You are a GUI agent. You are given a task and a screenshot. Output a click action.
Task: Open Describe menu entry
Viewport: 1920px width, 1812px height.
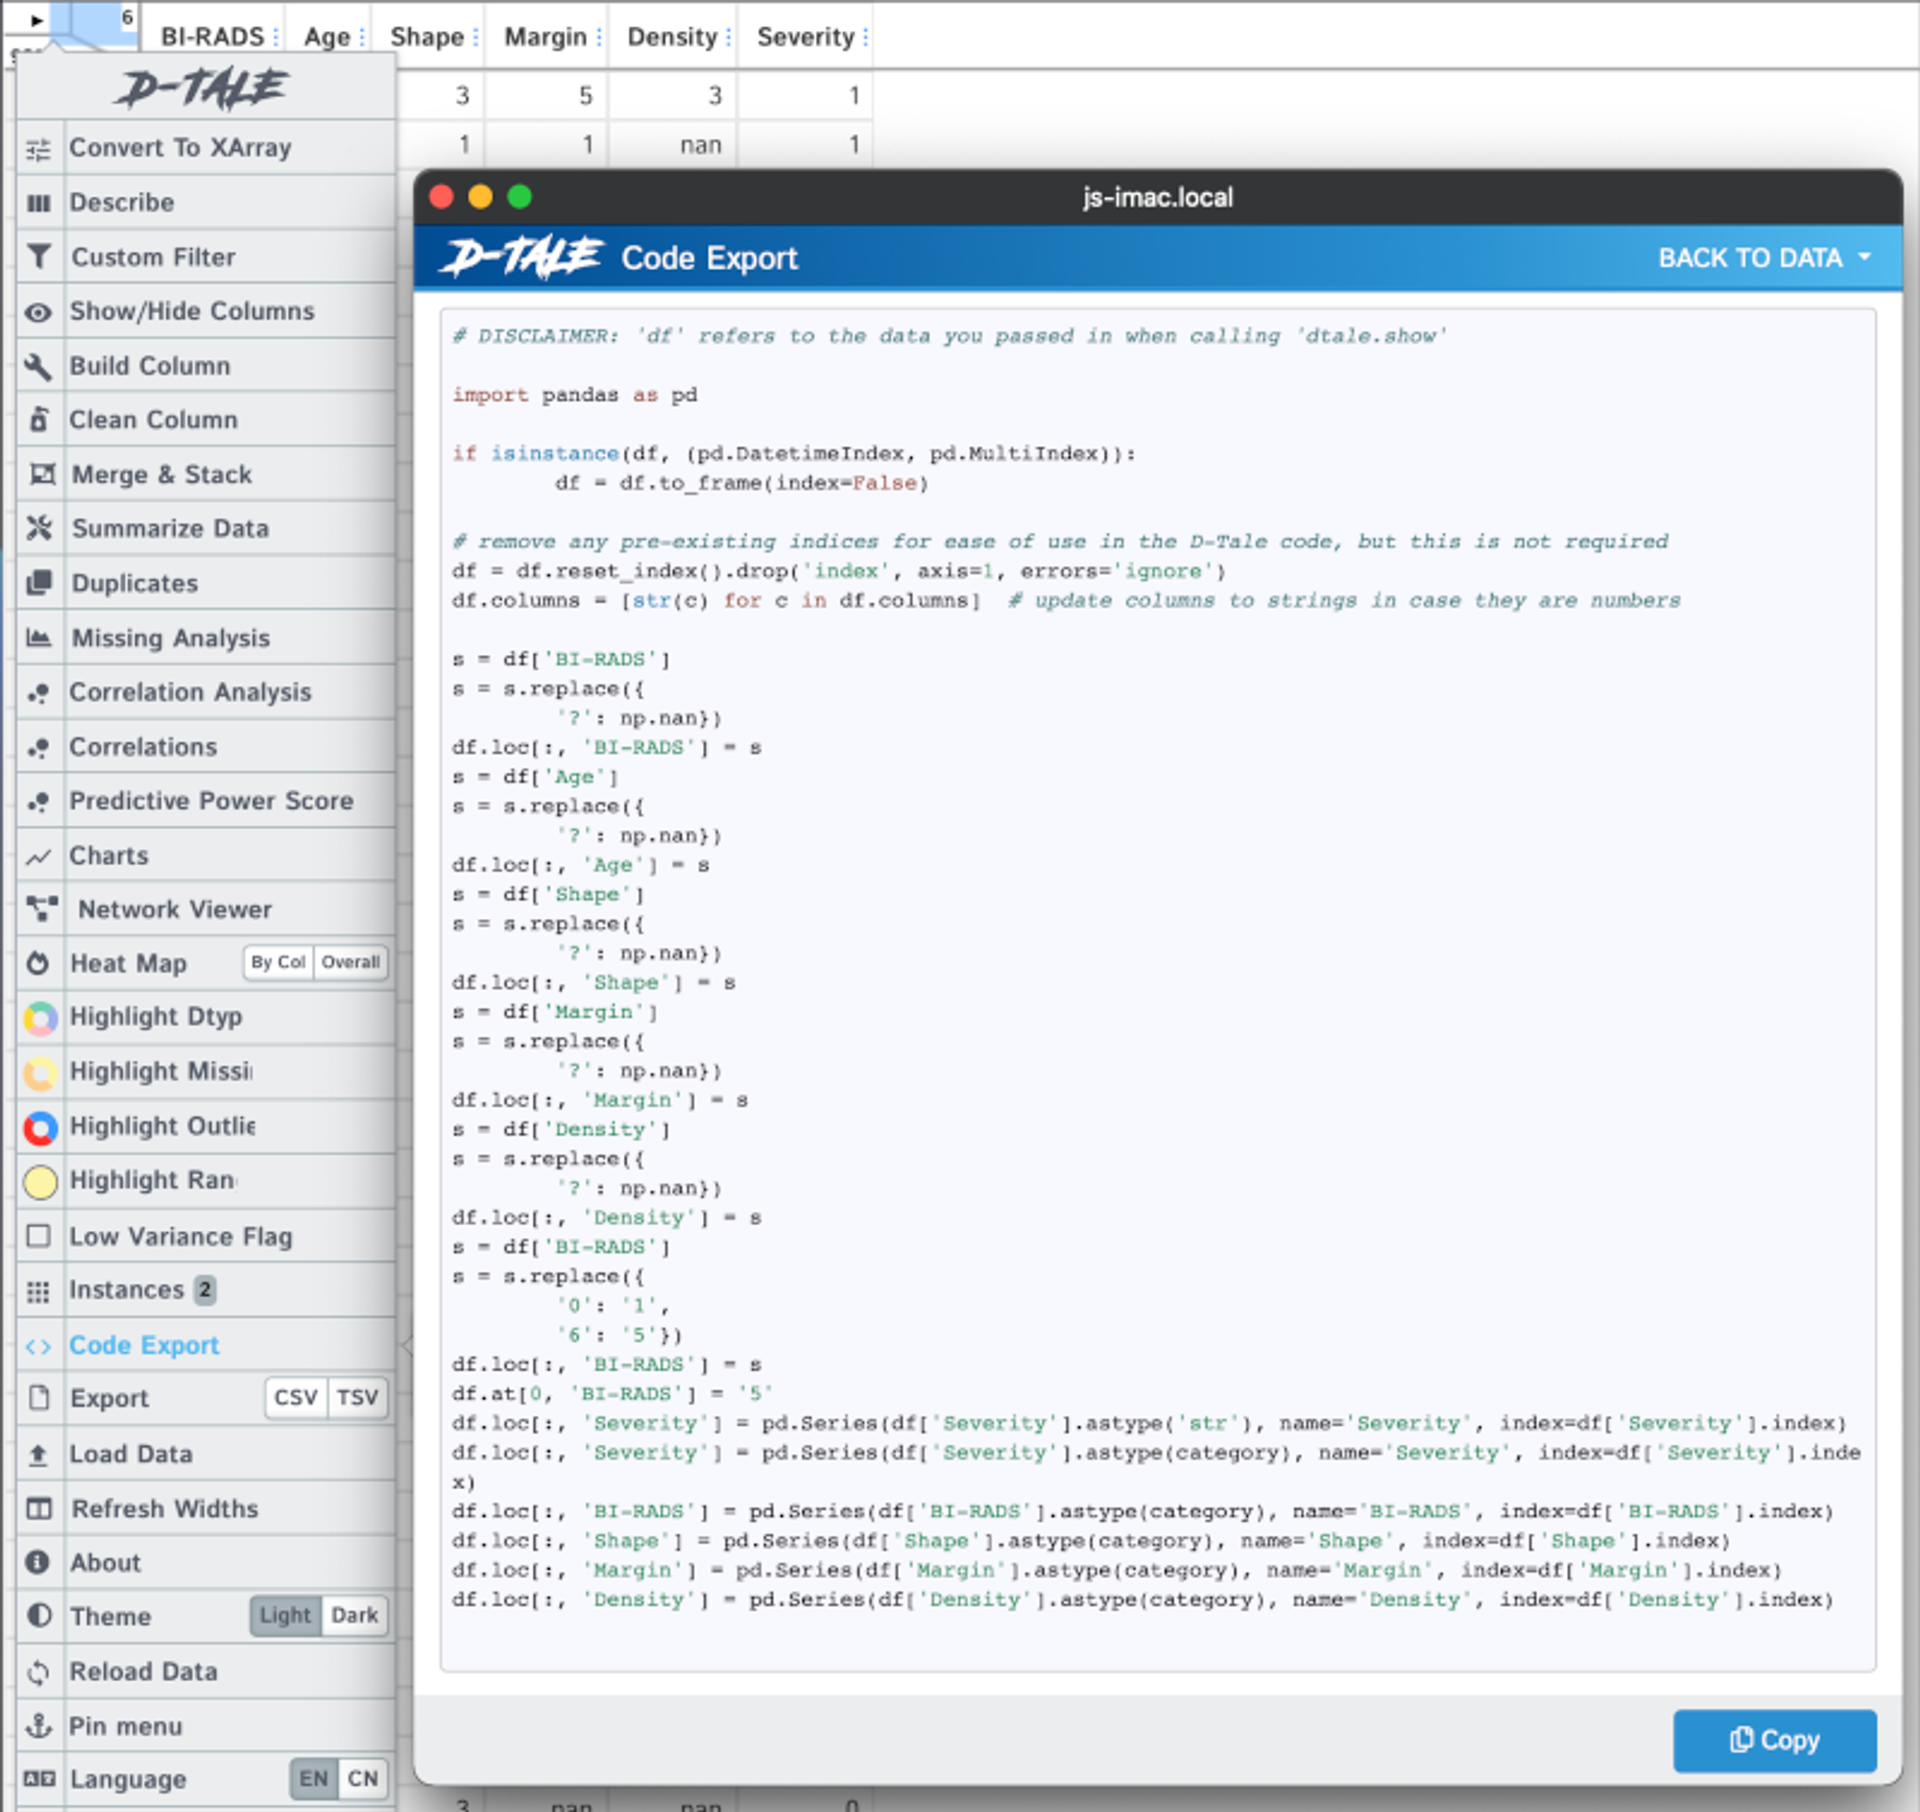(206, 203)
